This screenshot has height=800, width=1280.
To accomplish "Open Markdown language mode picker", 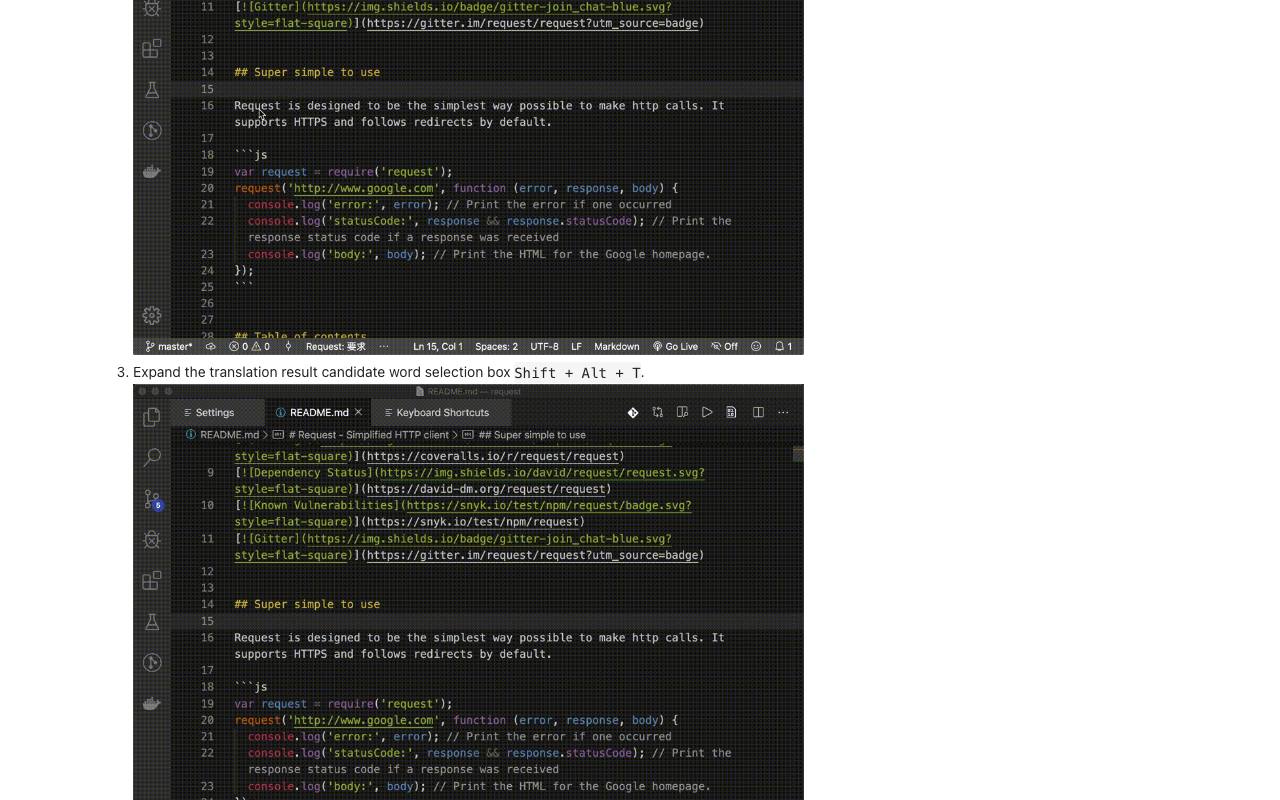I will (617, 347).
